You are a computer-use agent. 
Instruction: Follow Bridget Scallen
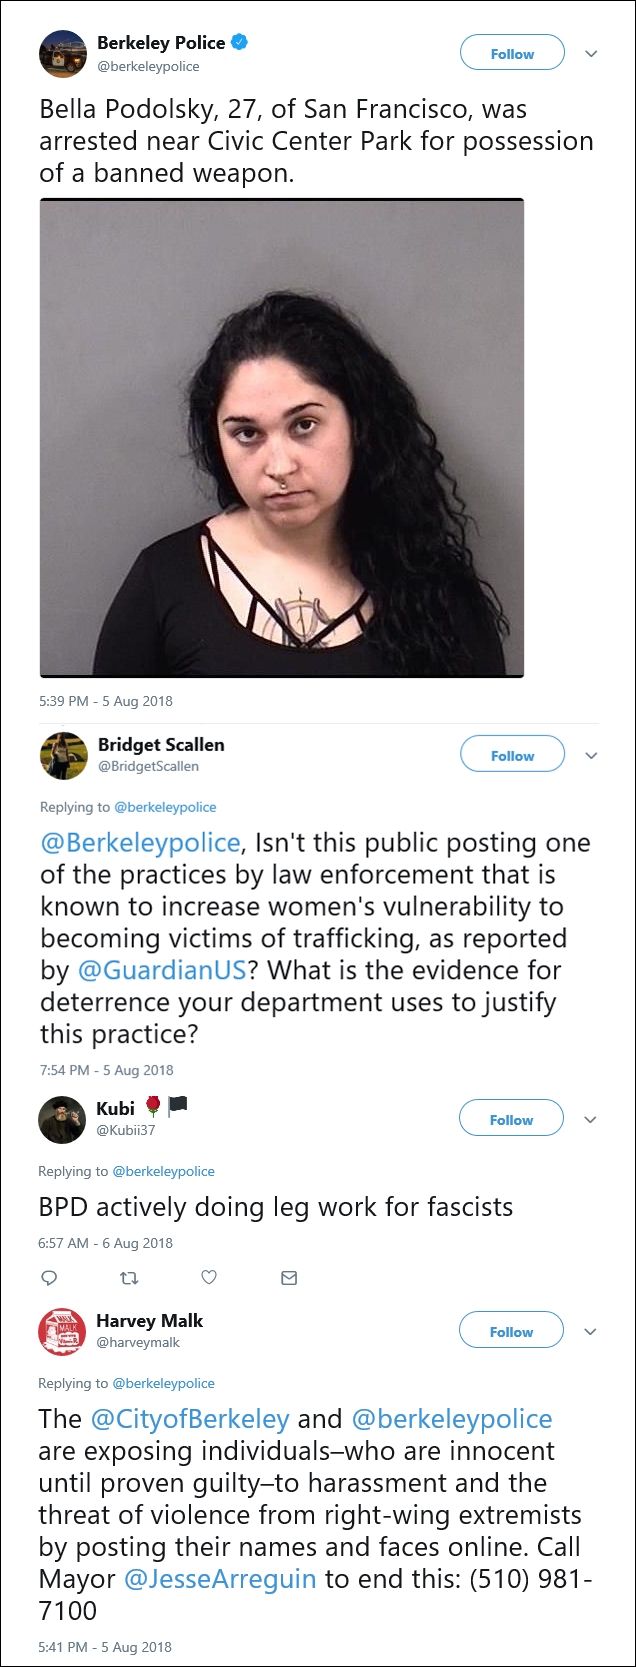tap(512, 756)
